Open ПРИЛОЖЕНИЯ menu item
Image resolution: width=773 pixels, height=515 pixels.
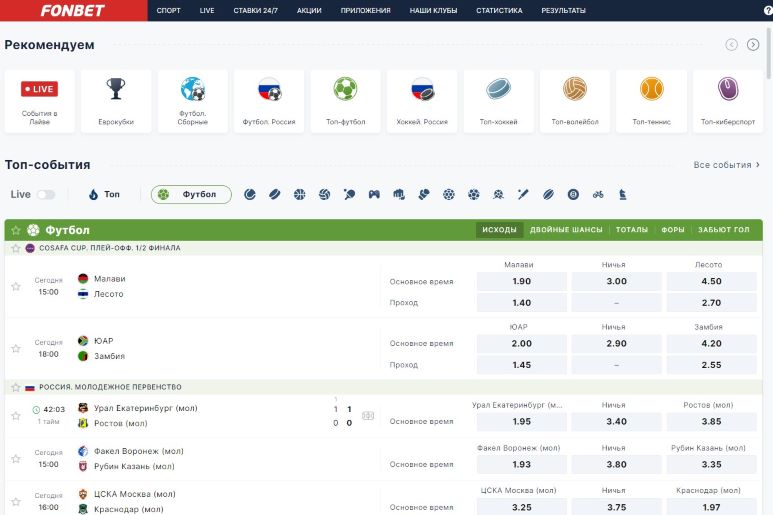365,10
